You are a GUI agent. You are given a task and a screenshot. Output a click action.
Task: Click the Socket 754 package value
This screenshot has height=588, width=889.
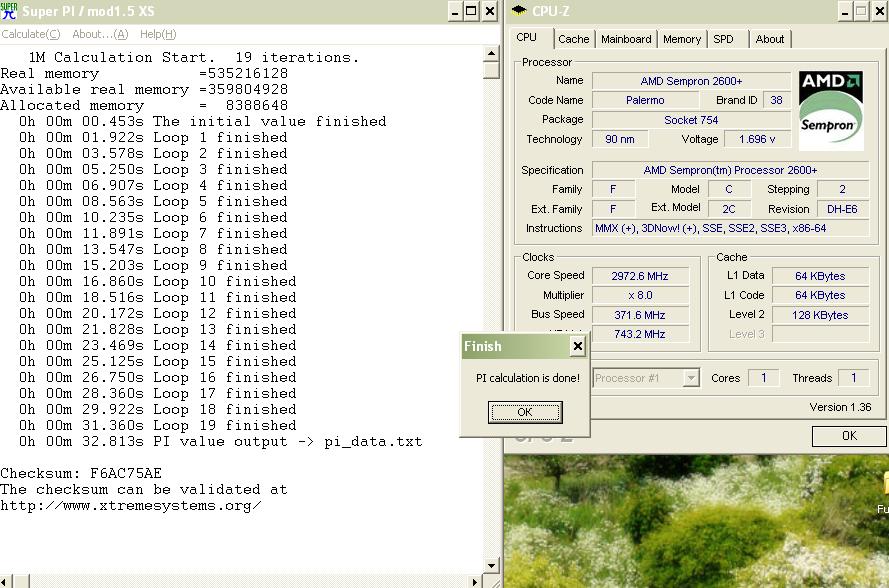pos(691,120)
